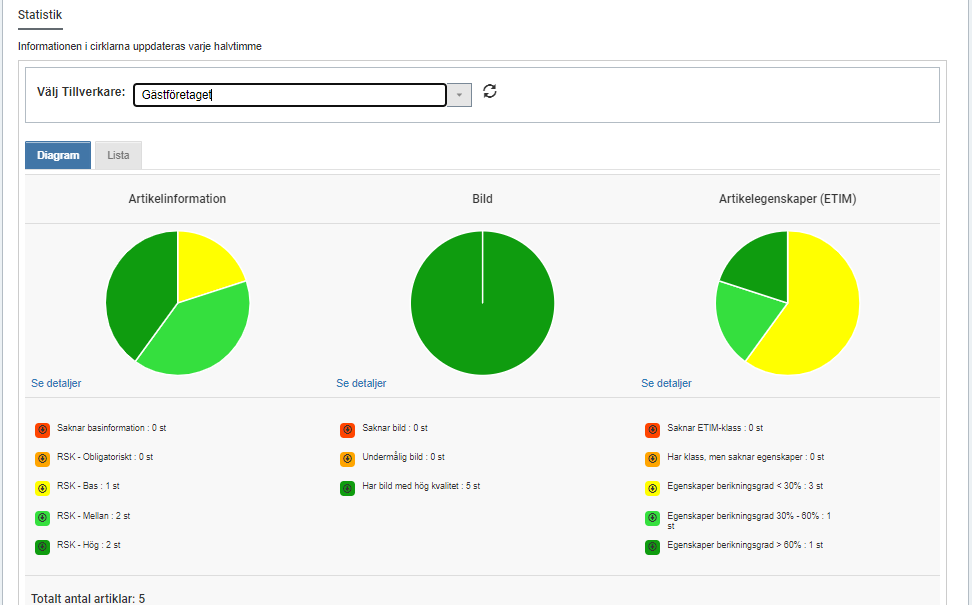Click the 'RSK - Hög : 2 st' text

[x=89, y=545]
